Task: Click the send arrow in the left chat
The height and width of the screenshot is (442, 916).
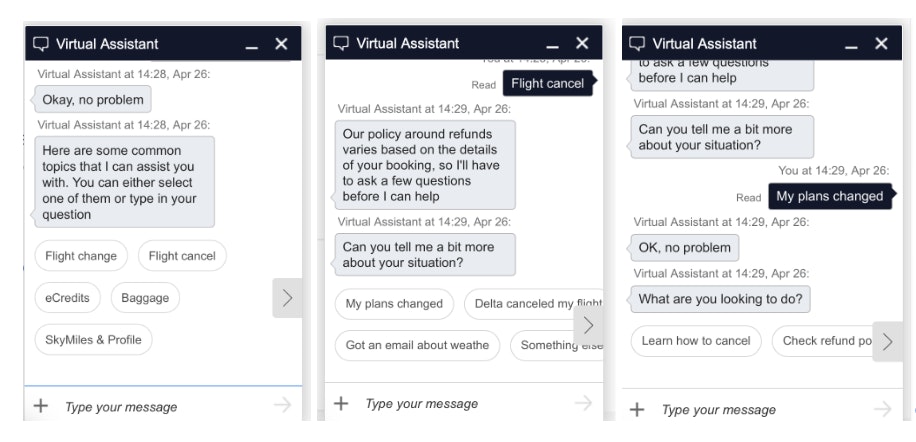Action: coord(282,405)
